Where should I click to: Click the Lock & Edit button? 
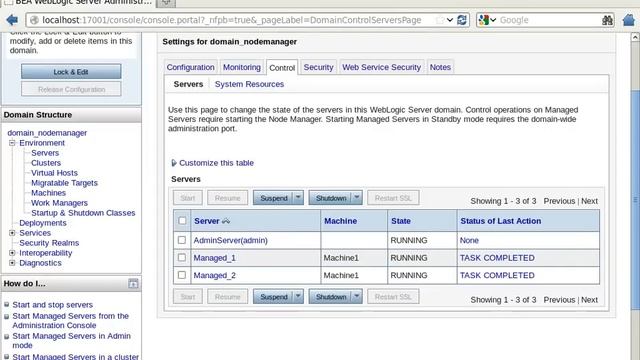(71, 72)
